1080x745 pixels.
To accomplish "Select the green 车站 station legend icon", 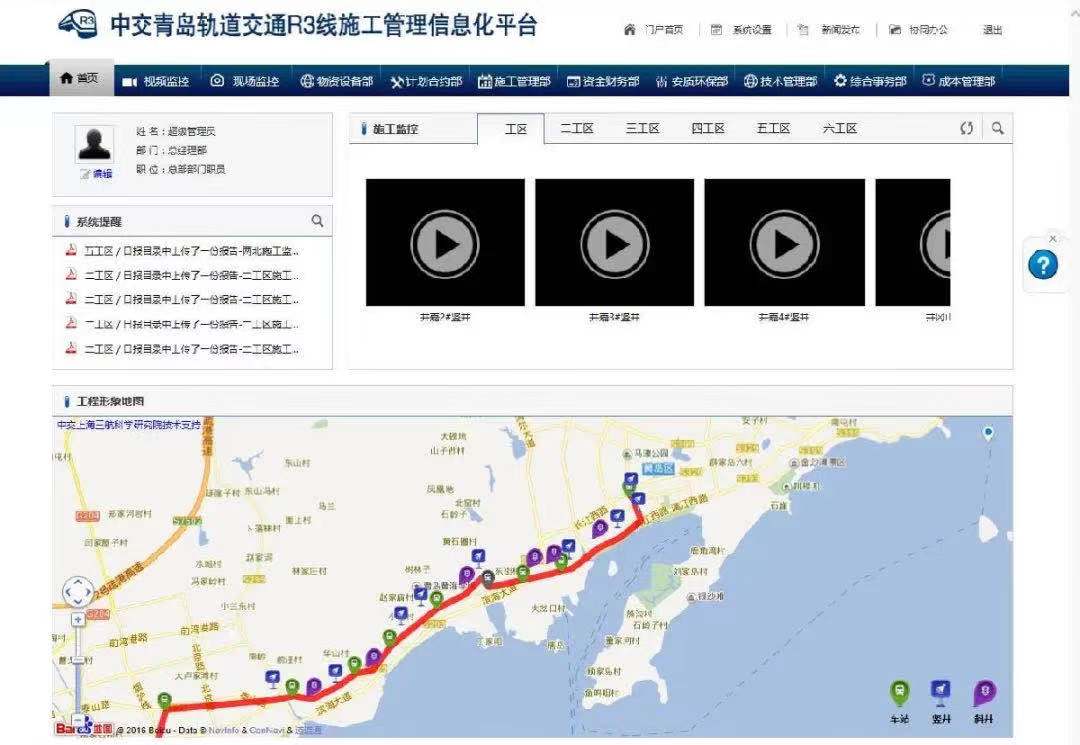I will [x=900, y=692].
